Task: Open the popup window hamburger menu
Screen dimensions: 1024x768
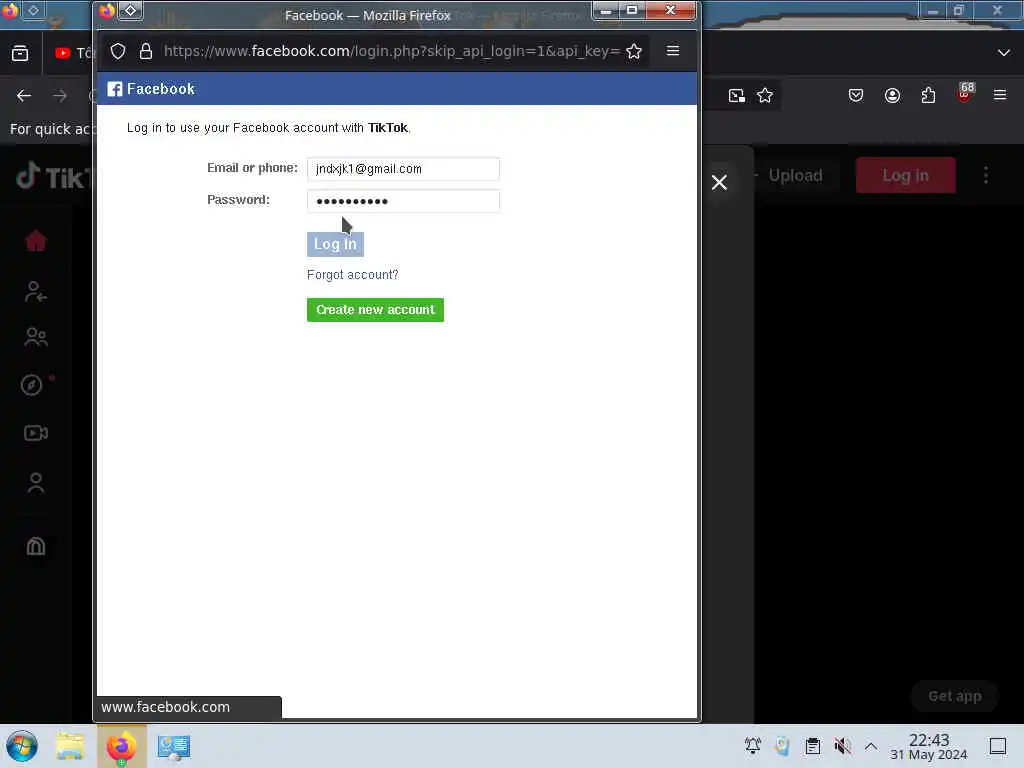Action: click(673, 50)
